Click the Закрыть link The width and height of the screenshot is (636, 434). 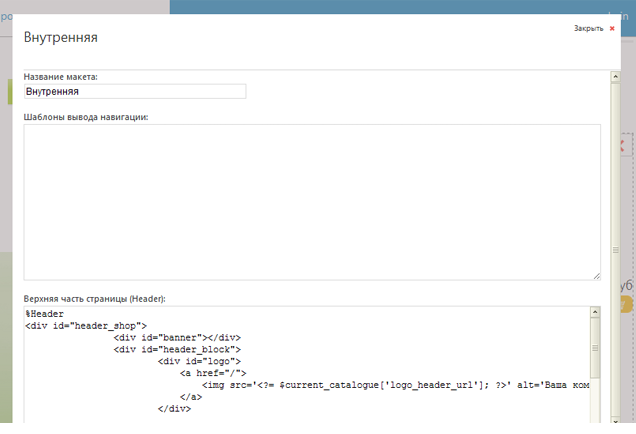588,29
